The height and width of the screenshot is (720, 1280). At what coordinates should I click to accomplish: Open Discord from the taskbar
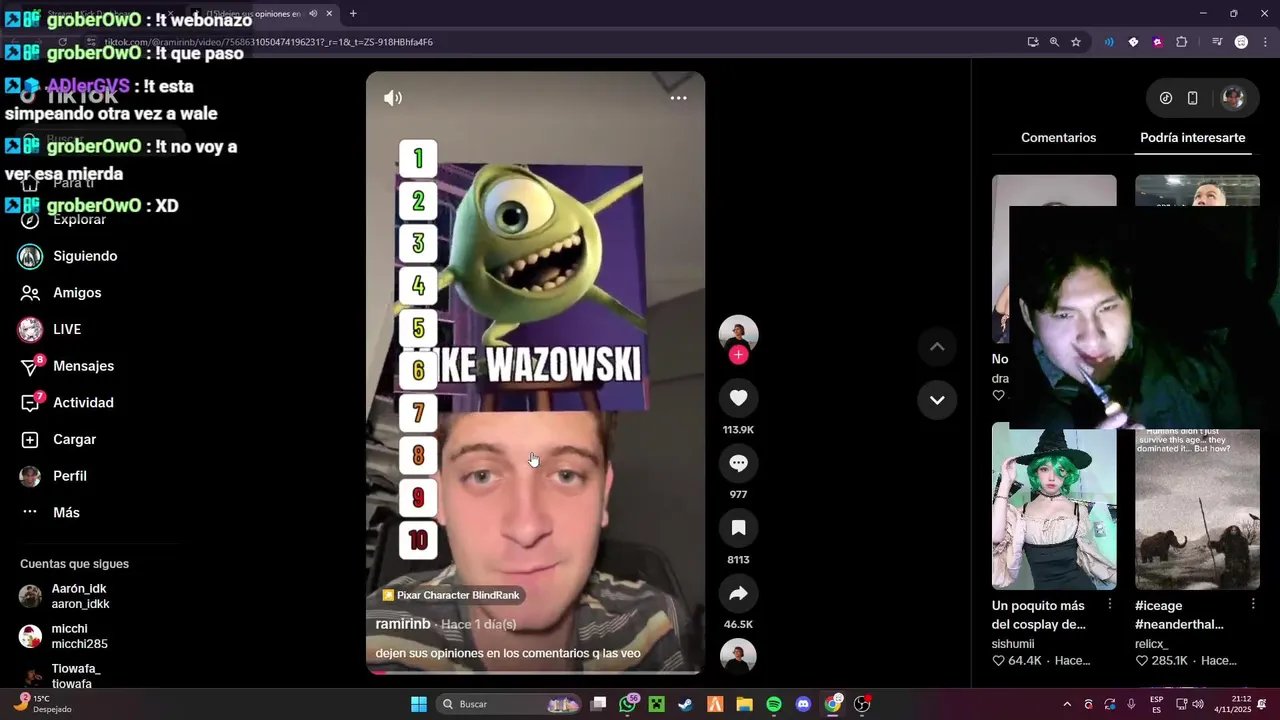[803, 704]
